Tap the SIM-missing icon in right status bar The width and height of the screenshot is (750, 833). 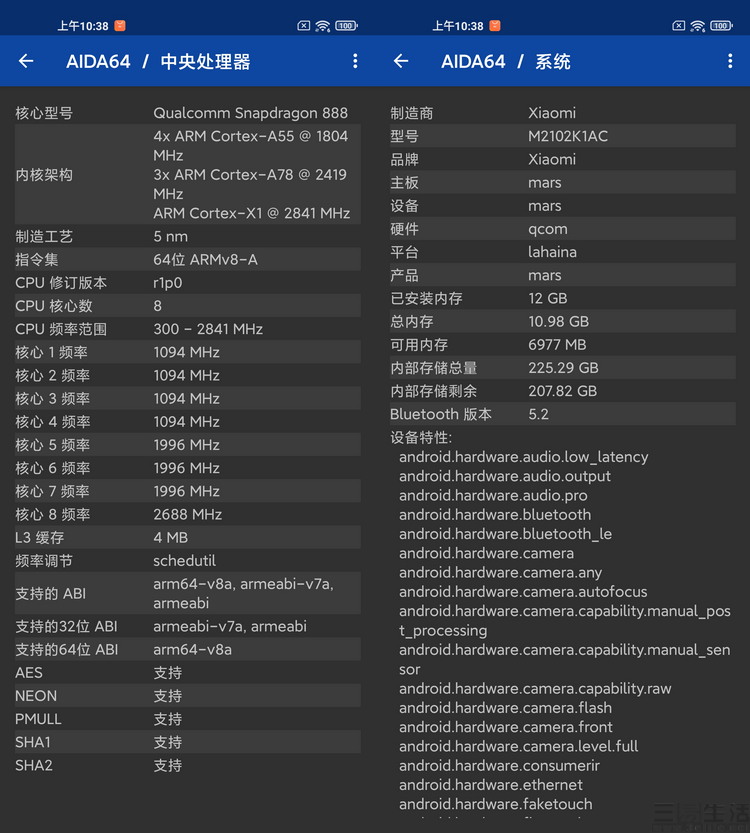[x=679, y=26]
